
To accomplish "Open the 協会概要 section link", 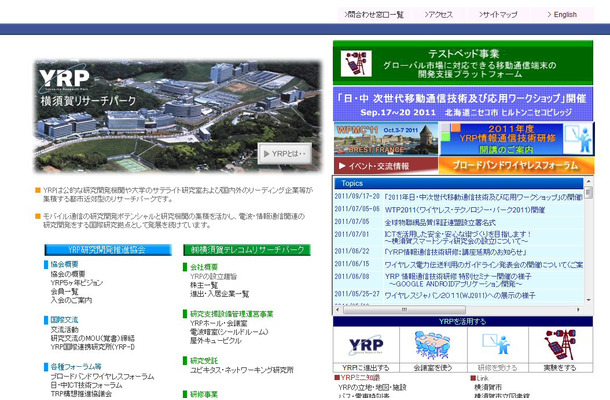I will point(64,264).
